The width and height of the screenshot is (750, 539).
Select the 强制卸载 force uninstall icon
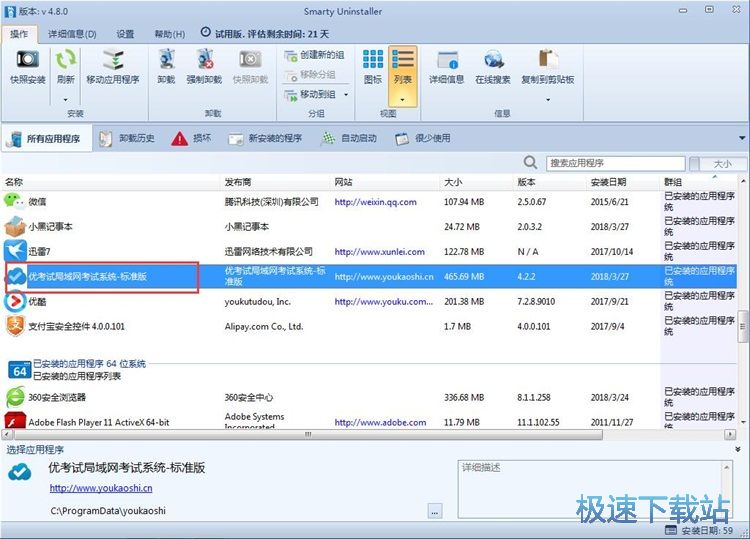[x=204, y=65]
